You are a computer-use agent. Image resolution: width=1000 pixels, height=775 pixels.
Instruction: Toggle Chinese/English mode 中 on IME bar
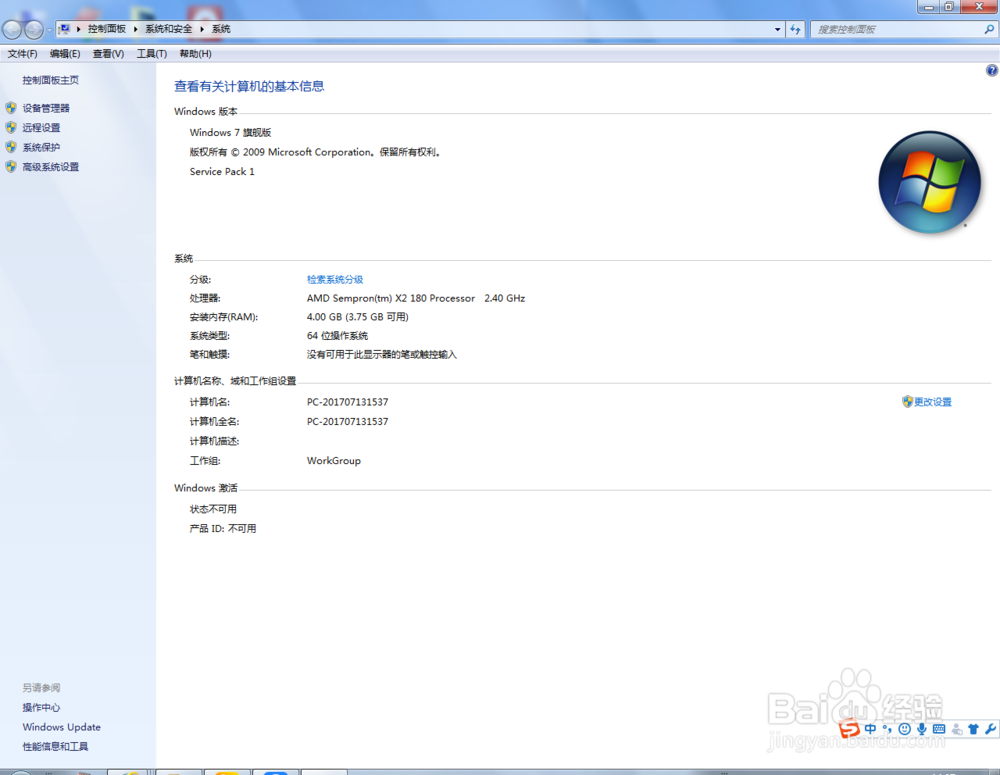coord(871,728)
